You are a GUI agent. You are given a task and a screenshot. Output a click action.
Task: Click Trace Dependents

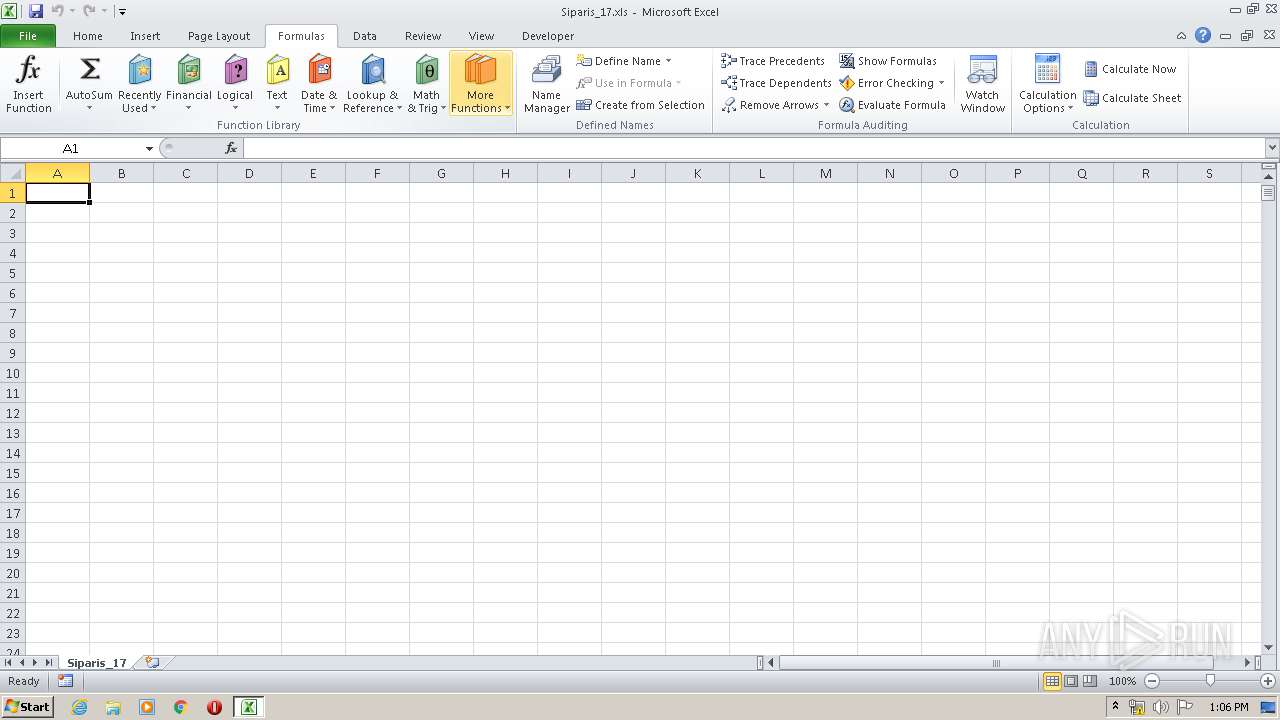pyautogui.click(x=777, y=83)
